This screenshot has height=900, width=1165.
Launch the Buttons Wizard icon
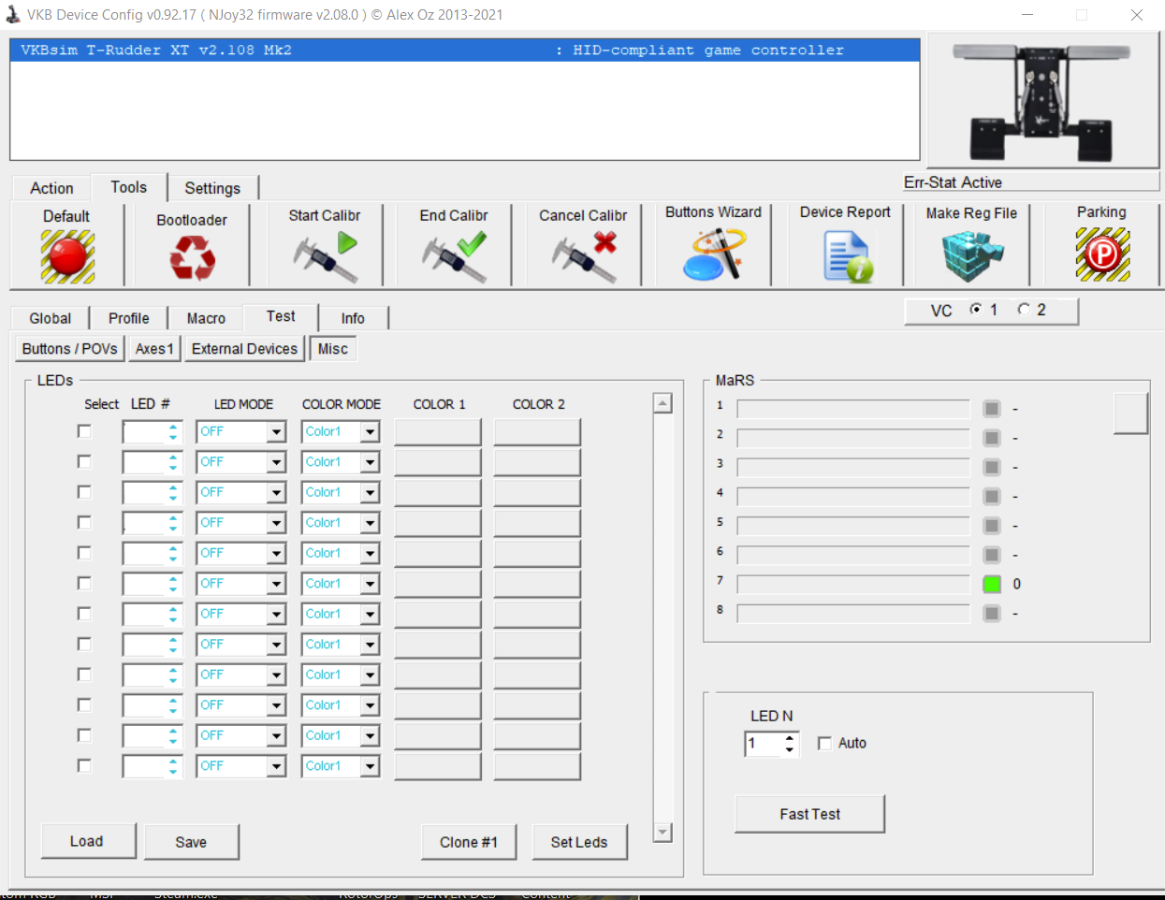pos(713,254)
